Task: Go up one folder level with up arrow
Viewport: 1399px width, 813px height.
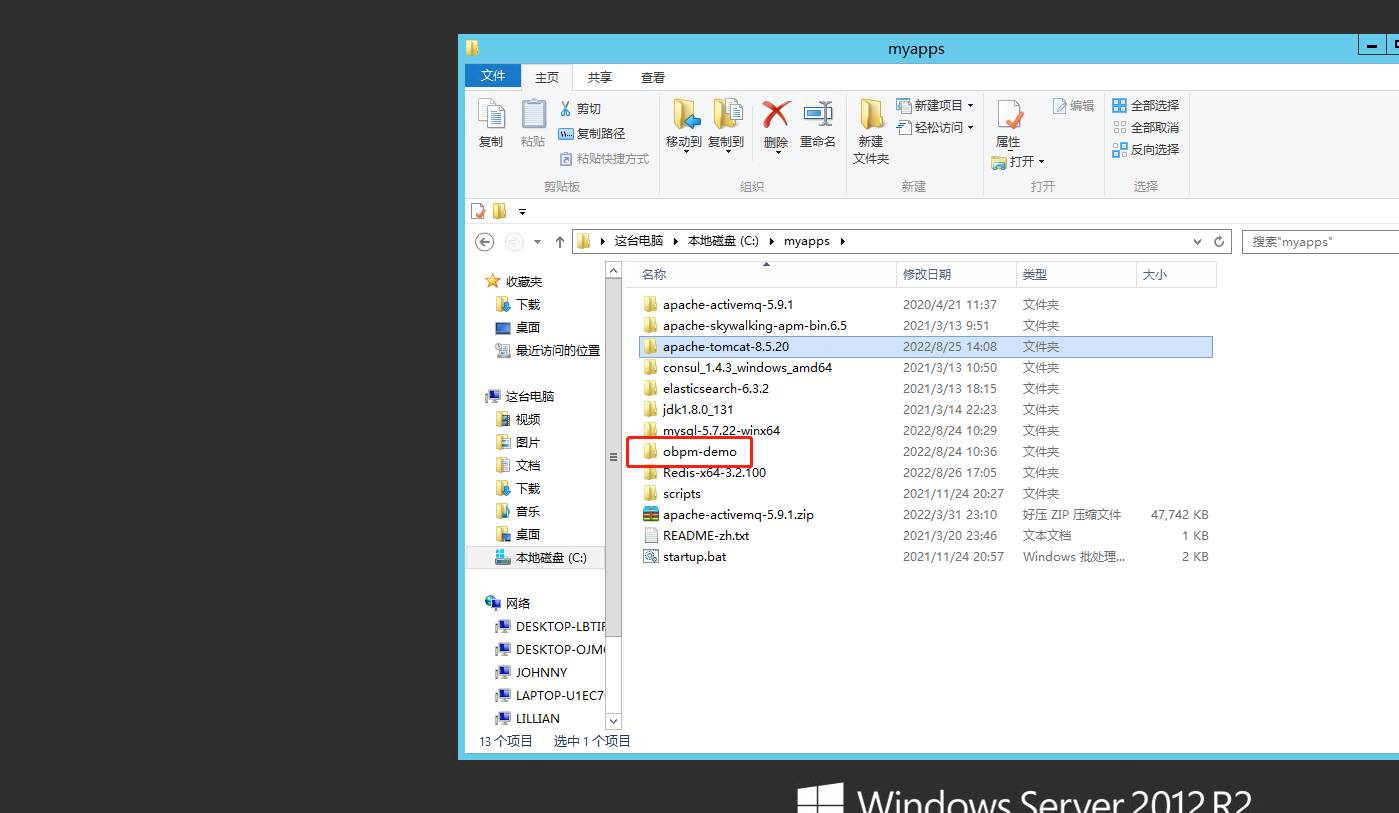Action: 560,242
